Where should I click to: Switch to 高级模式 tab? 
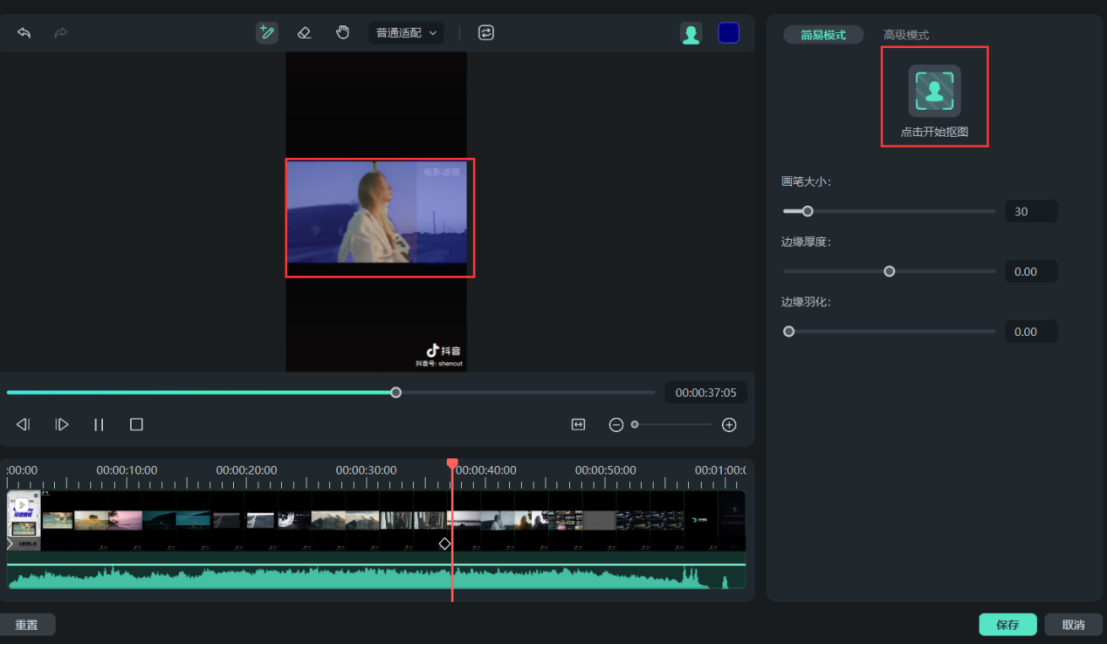click(906, 35)
